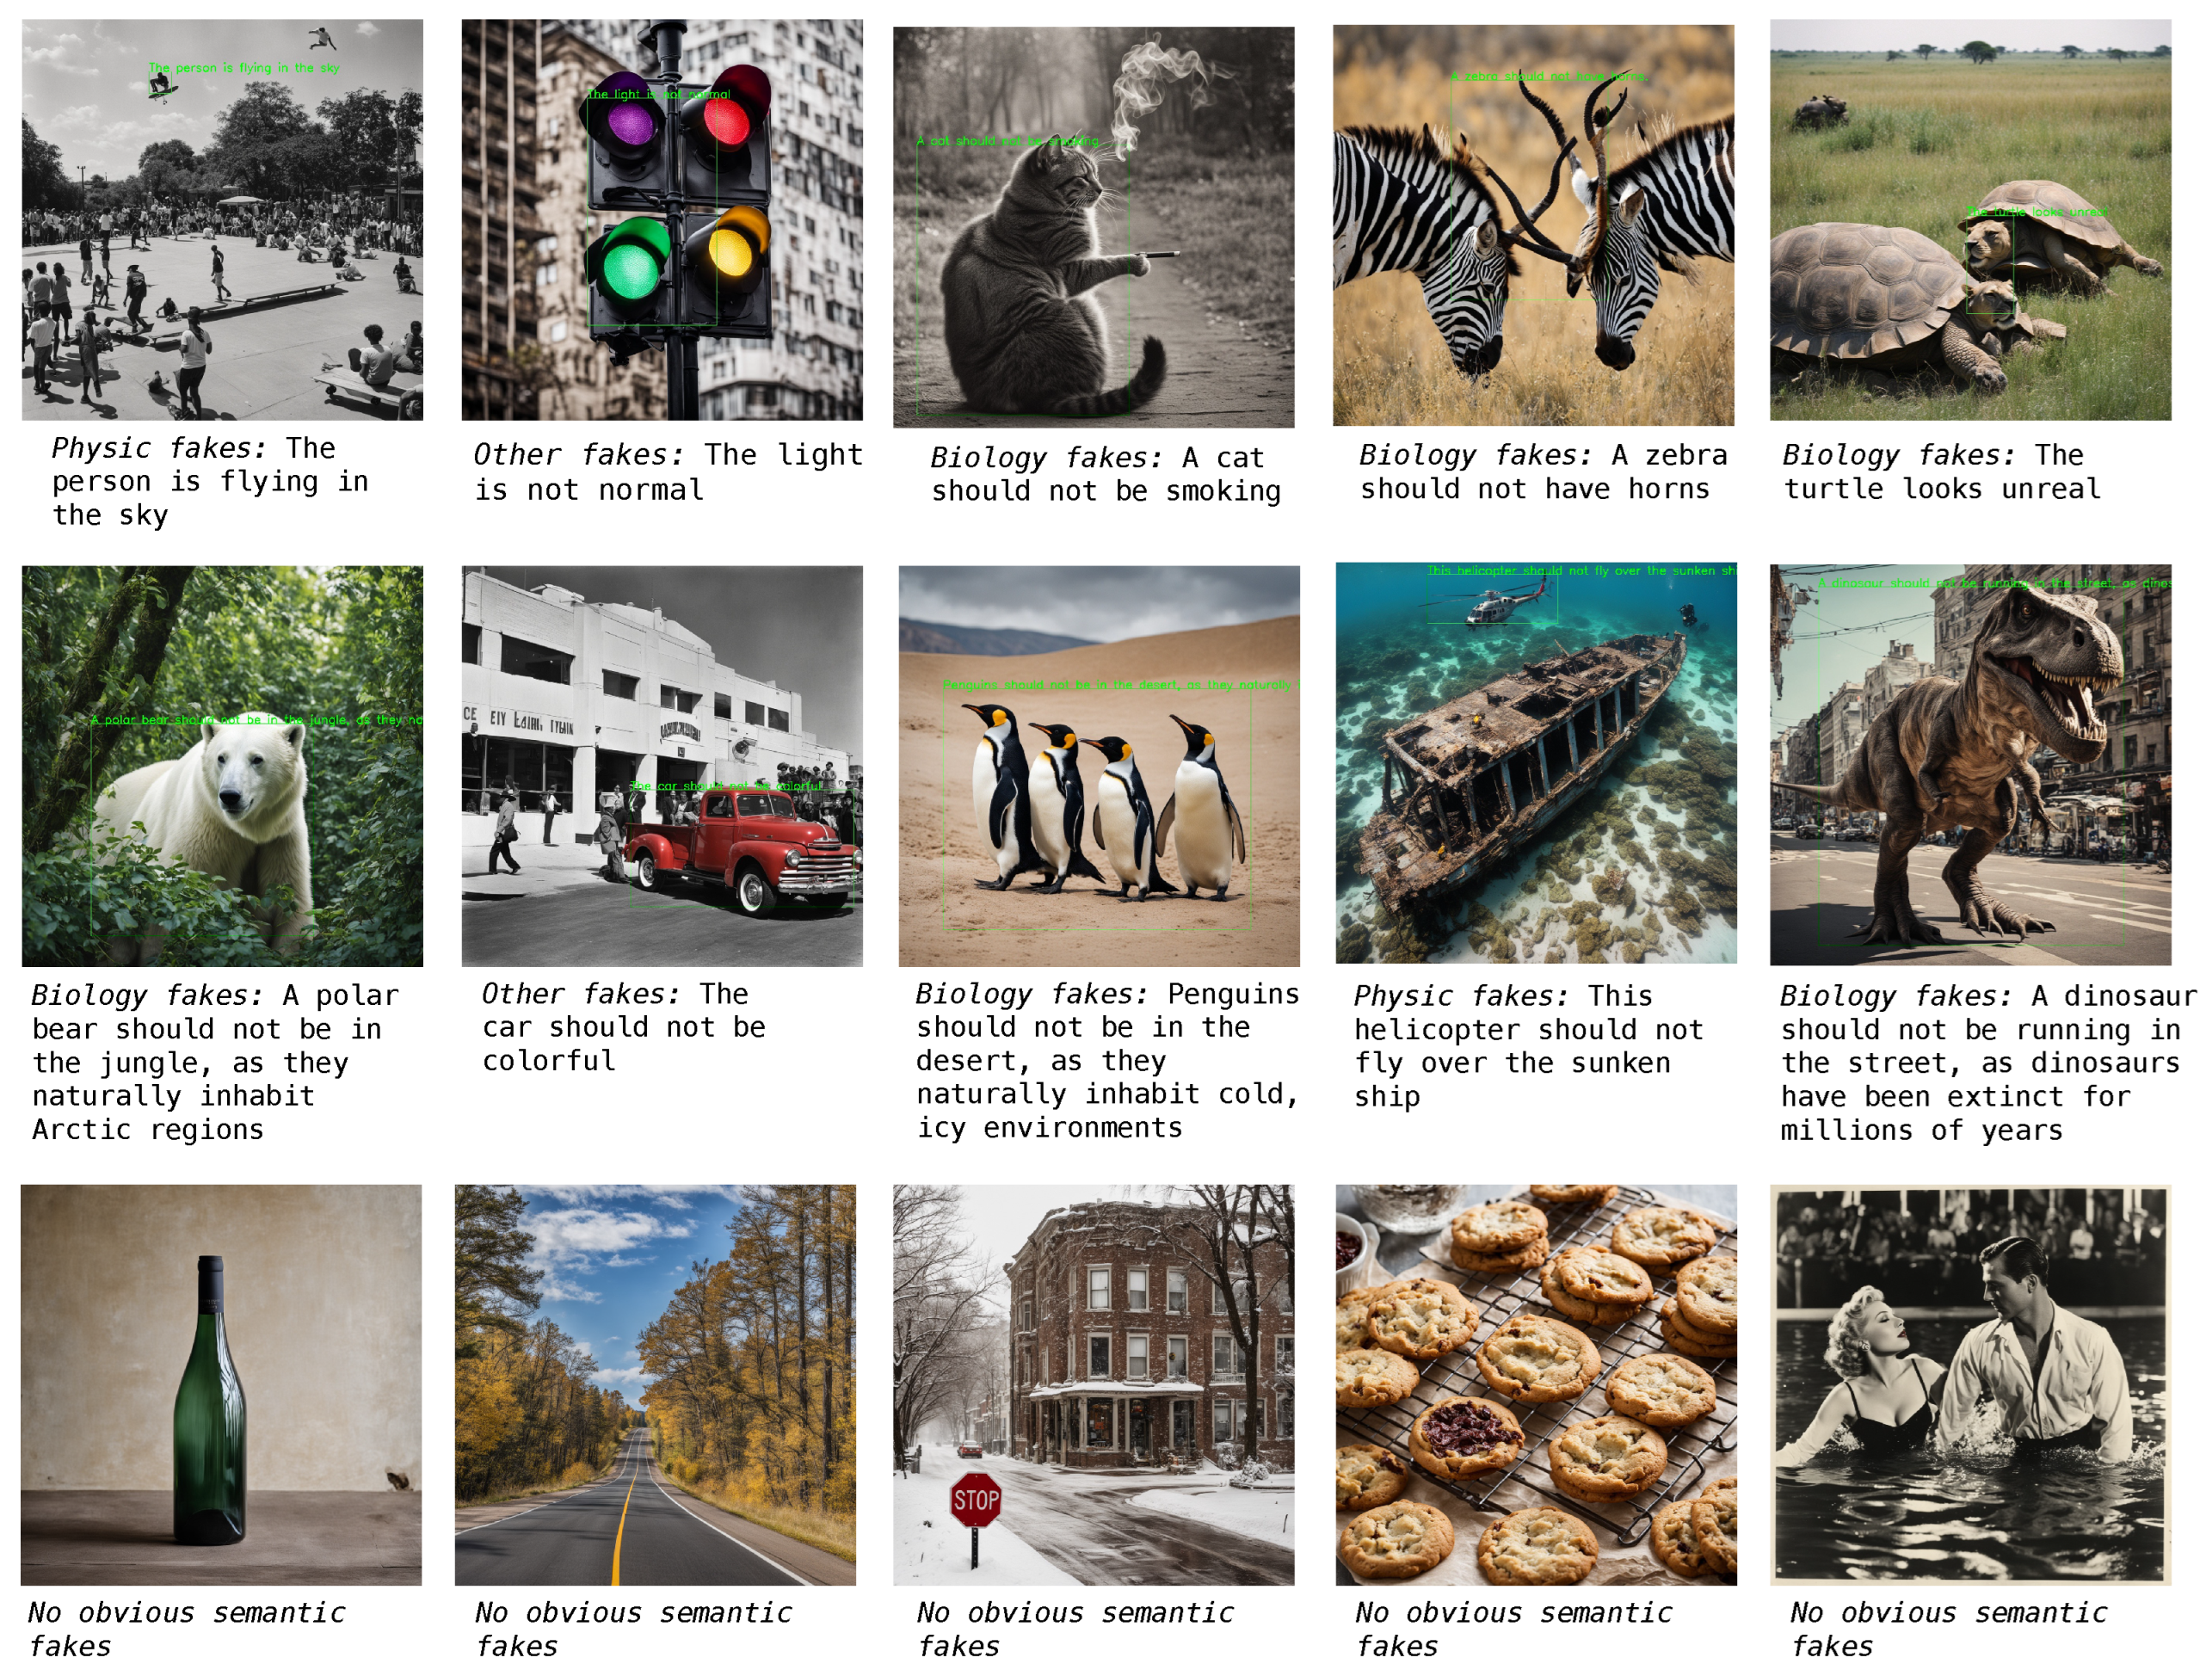Viewport: 2212px width, 1676px height.
Task: Open the polar bear in jungle image
Action: coord(222,766)
